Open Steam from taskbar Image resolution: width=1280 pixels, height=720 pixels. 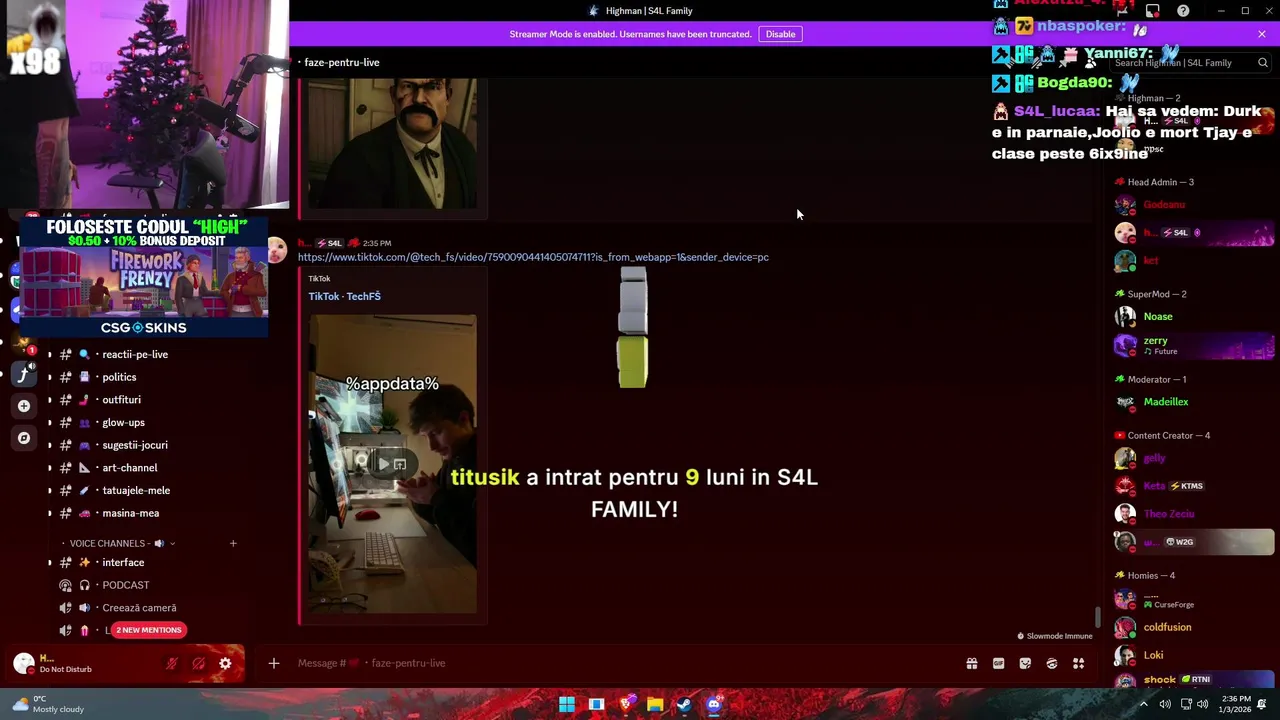coord(684,704)
